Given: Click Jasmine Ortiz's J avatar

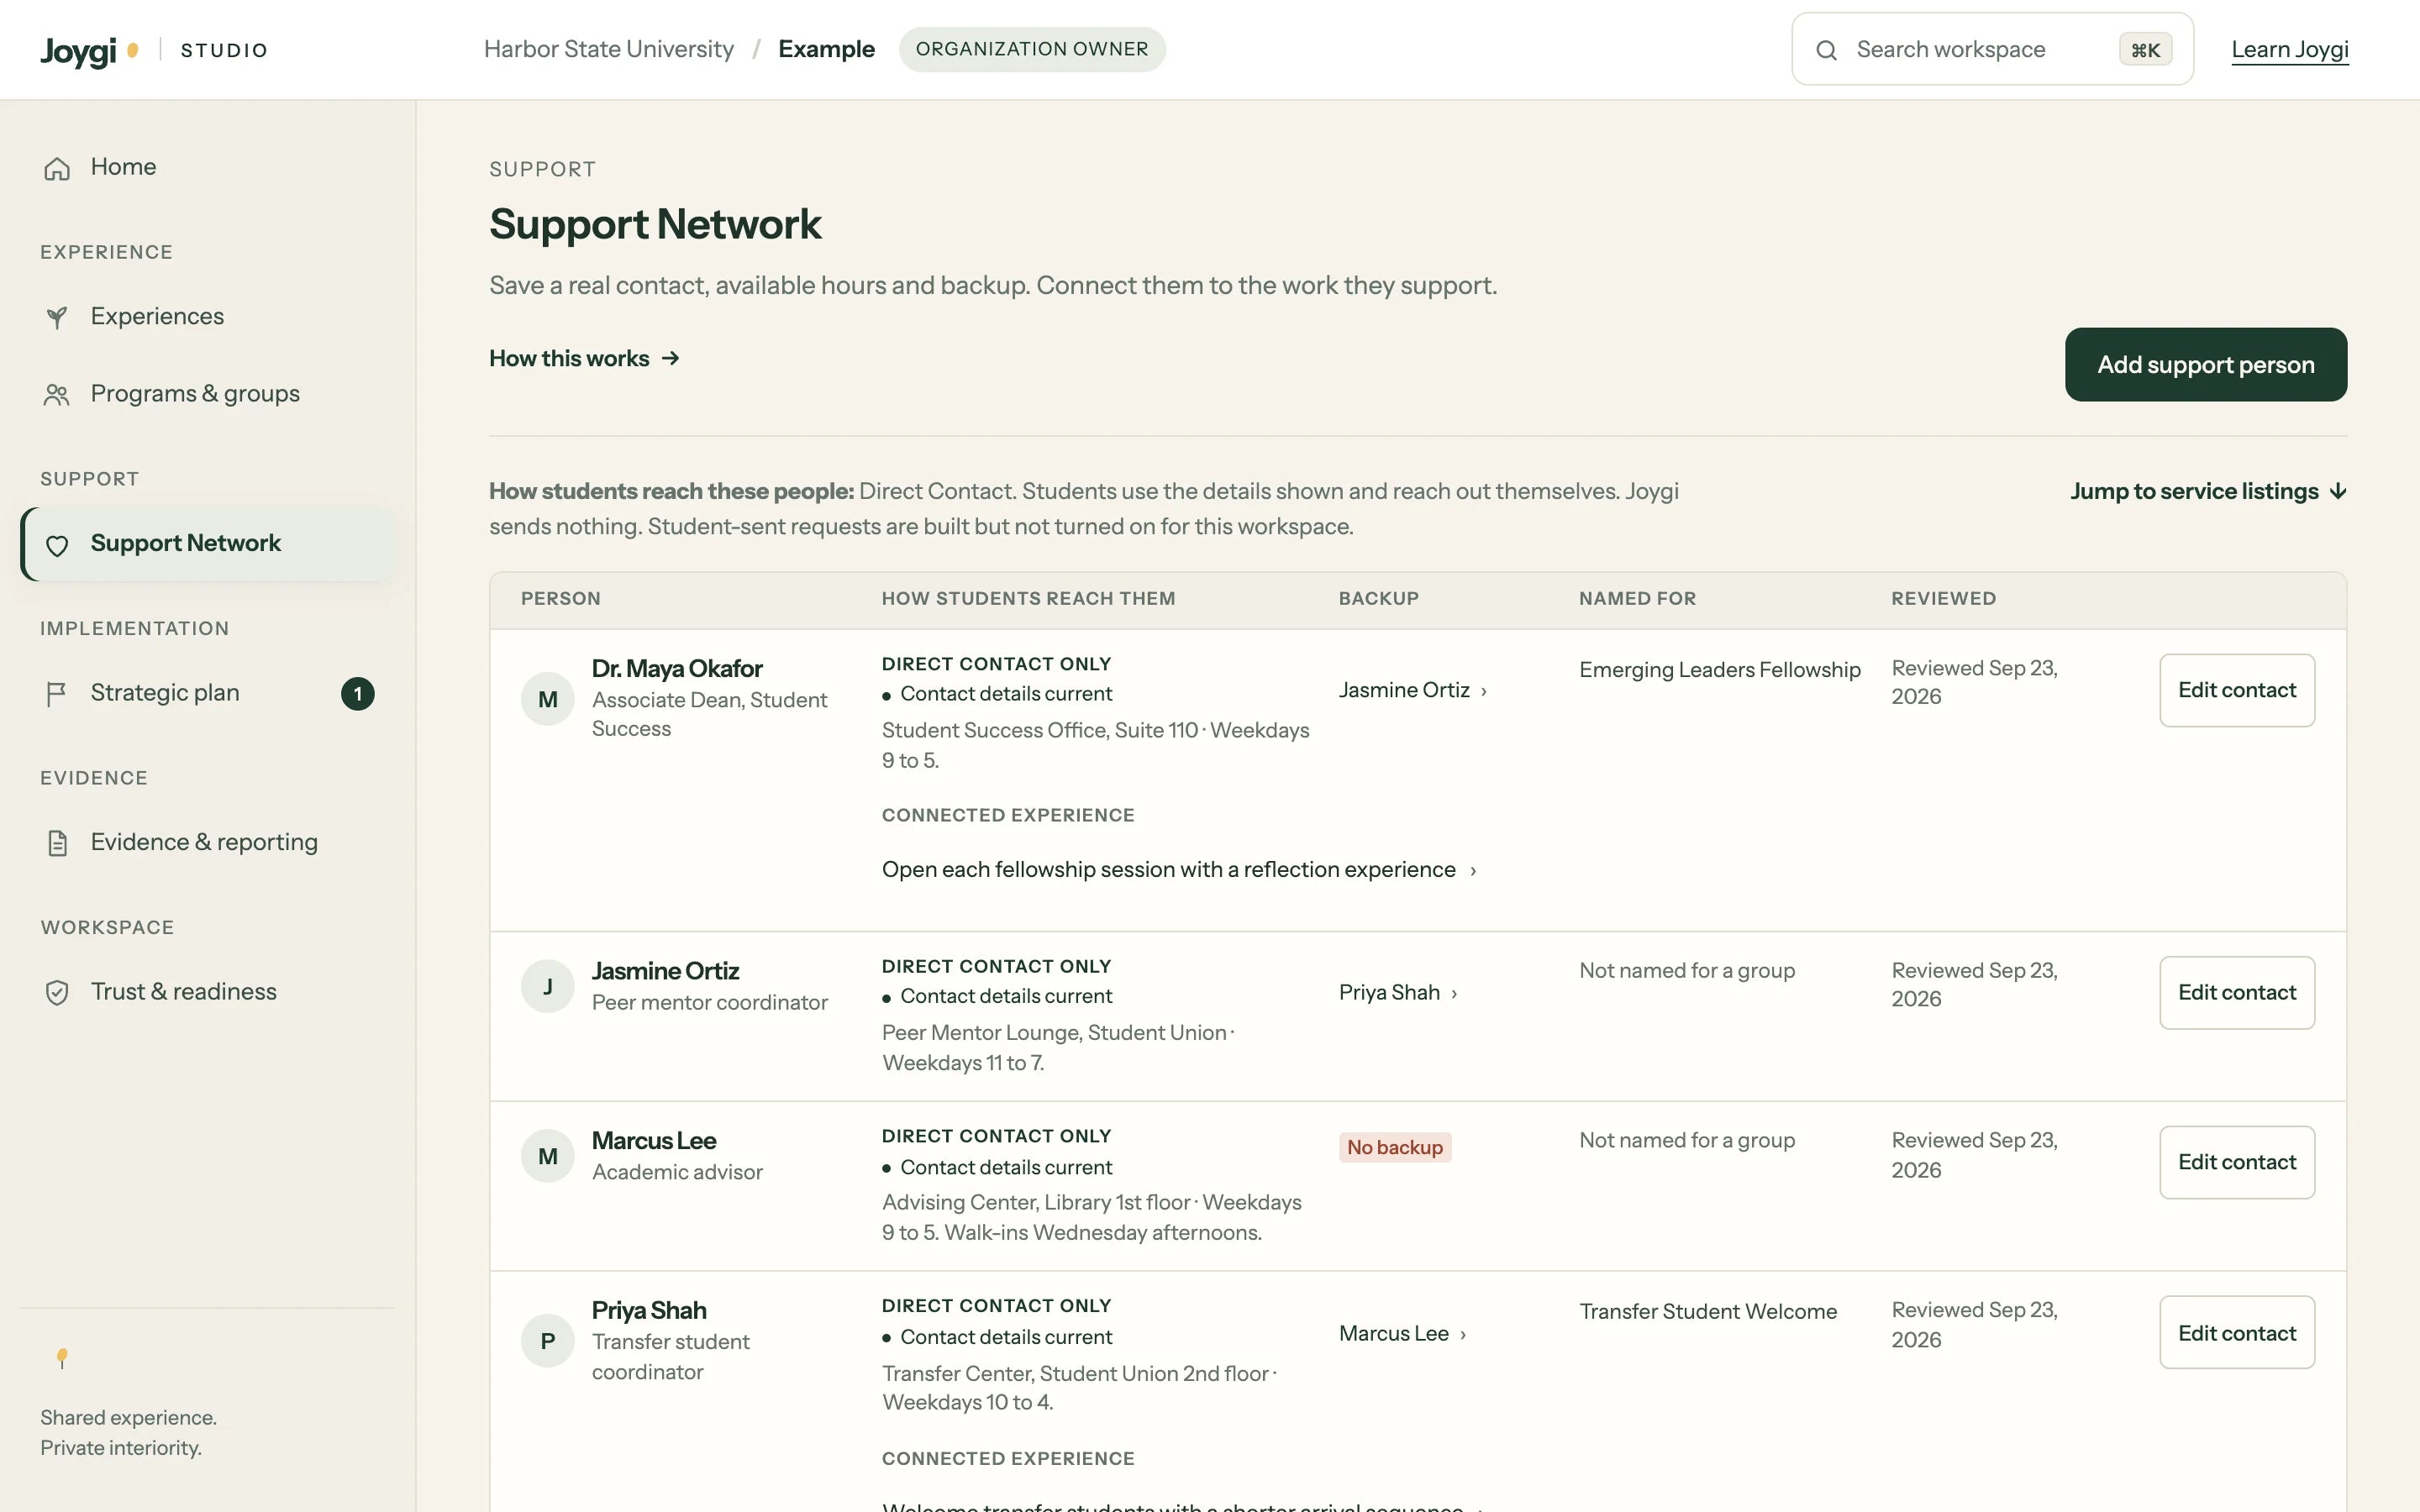Looking at the screenshot, I should coord(548,986).
